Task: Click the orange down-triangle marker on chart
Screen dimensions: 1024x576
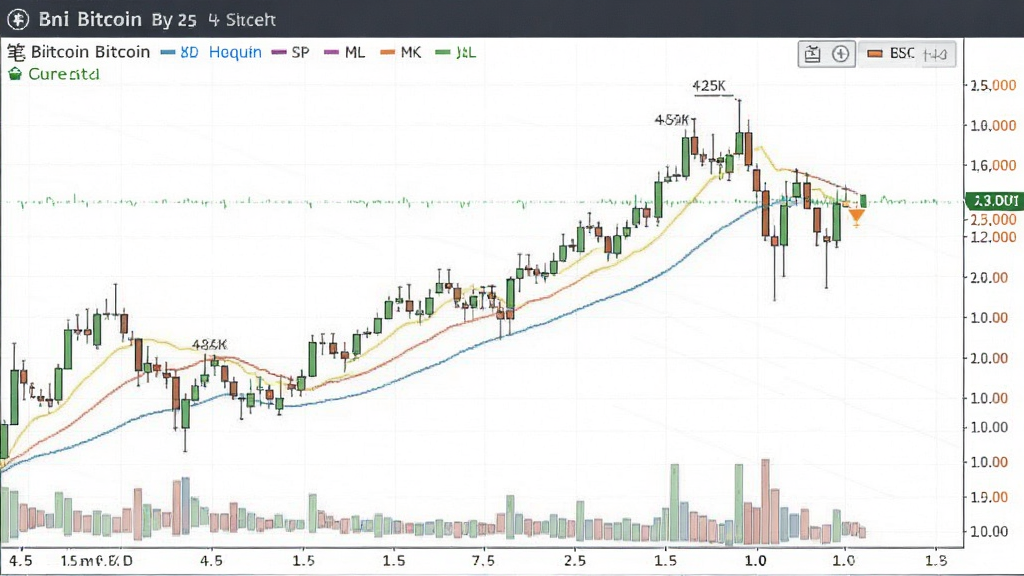Action: (856, 217)
